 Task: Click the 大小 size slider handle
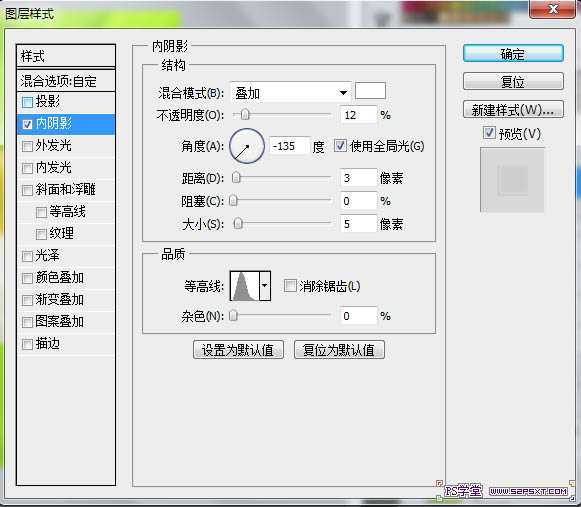(x=239, y=224)
